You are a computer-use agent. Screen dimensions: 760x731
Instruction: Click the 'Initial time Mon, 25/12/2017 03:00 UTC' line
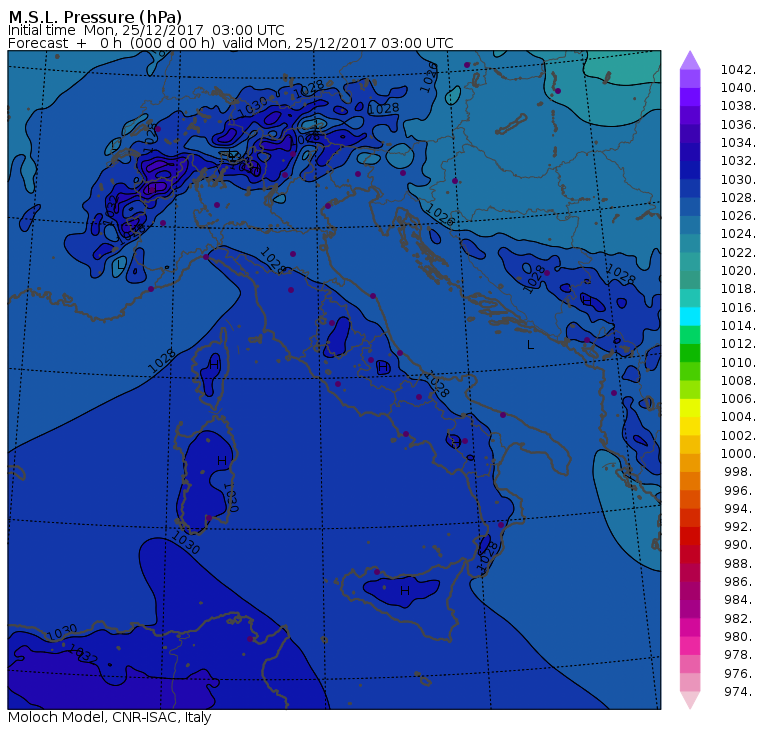coord(146,30)
